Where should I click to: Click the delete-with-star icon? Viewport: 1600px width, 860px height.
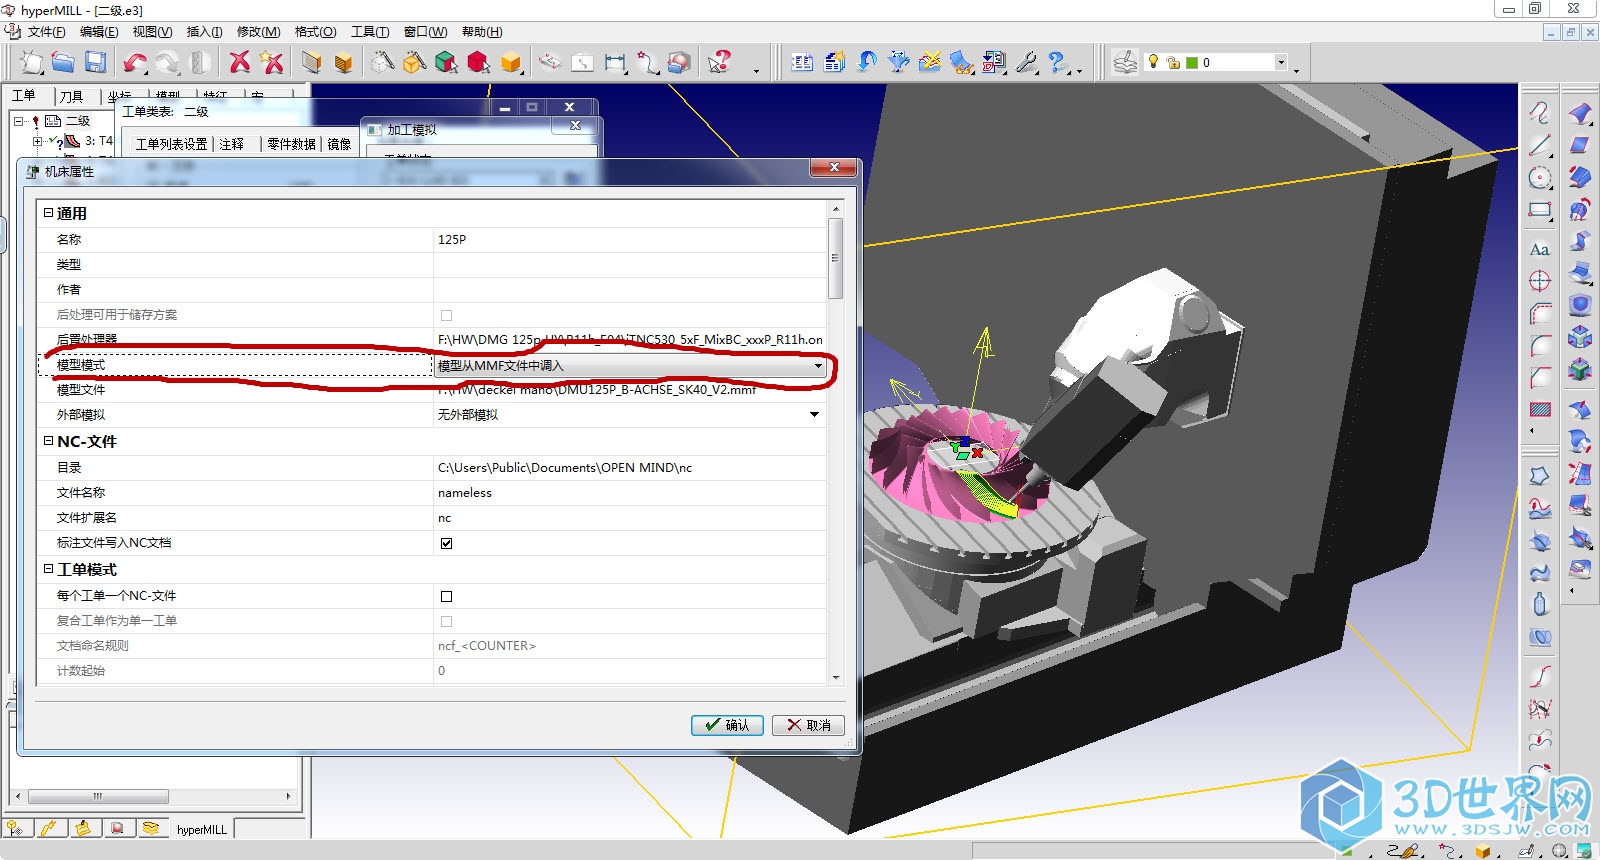[272, 62]
